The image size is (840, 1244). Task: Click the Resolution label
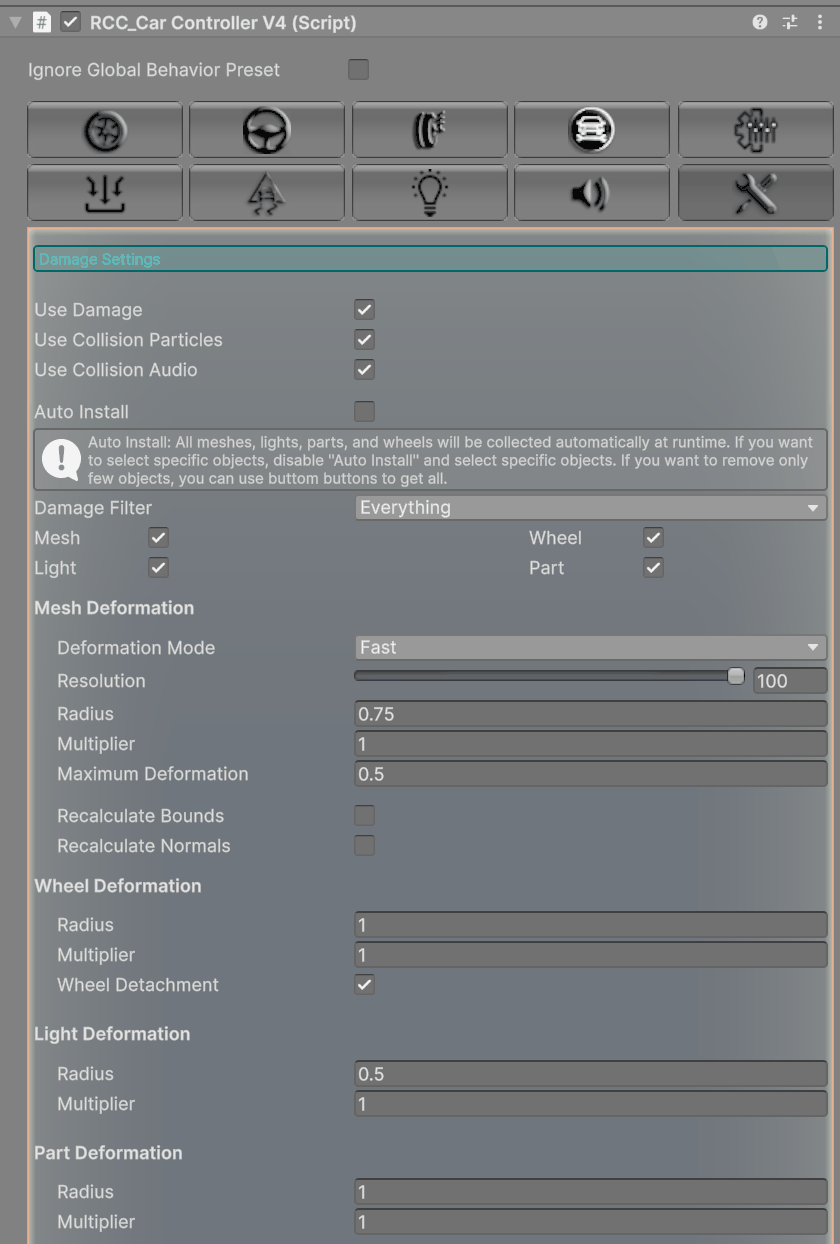(x=101, y=681)
